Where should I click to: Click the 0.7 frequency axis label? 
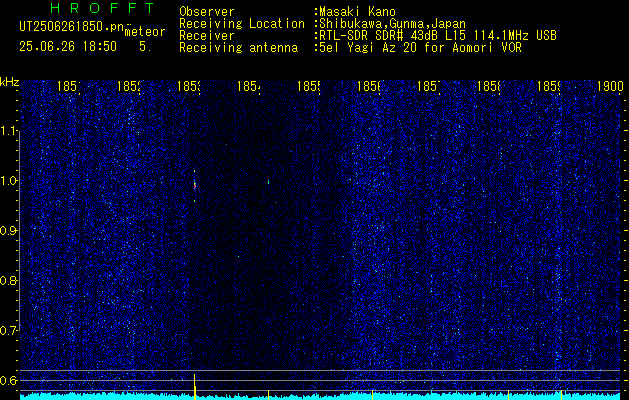coord(10,331)
